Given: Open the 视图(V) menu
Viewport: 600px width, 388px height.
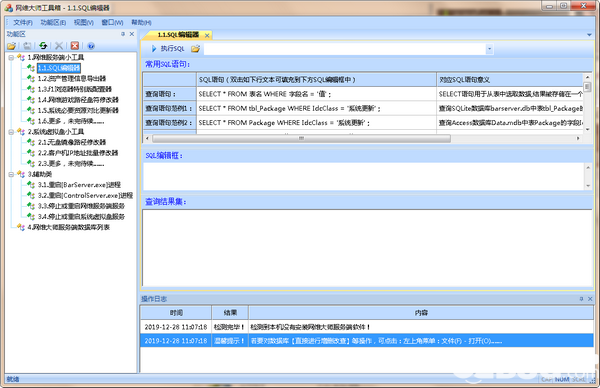Looking at the screenshot, I should [x=84, y=23].
